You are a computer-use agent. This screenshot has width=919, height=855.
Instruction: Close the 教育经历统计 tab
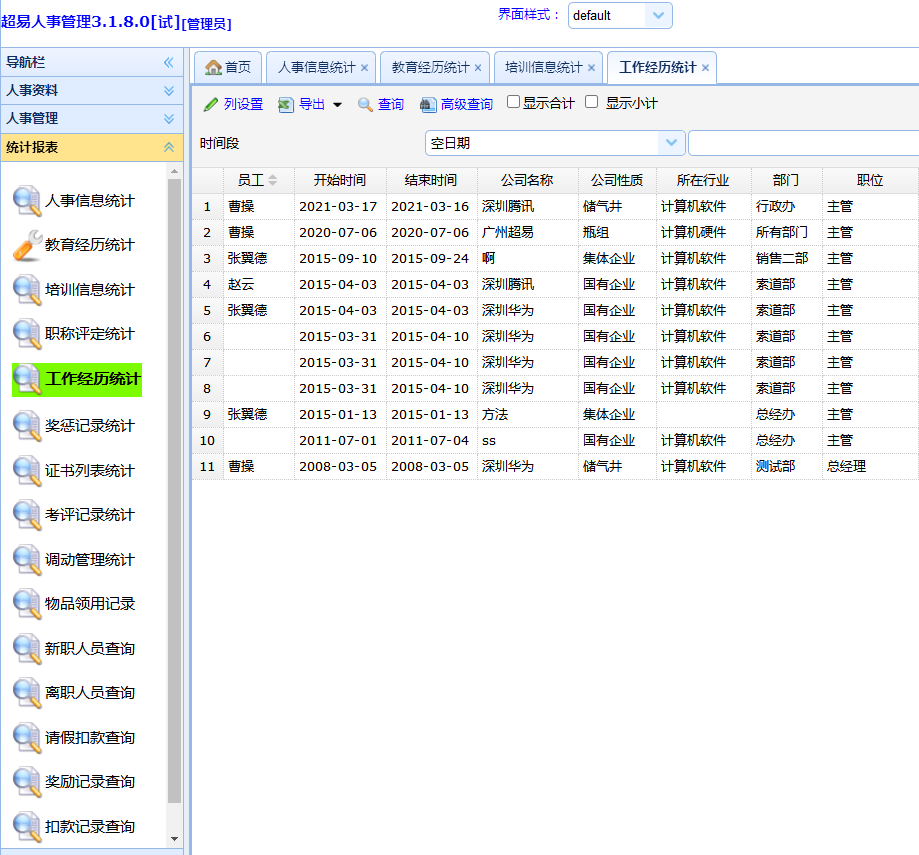pos(478,68)
